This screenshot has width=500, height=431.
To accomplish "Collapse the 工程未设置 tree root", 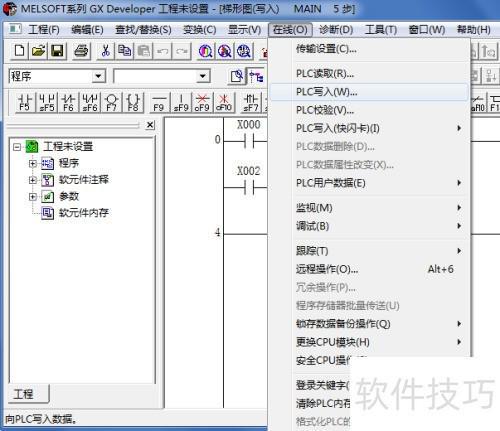I will point(17,147).
